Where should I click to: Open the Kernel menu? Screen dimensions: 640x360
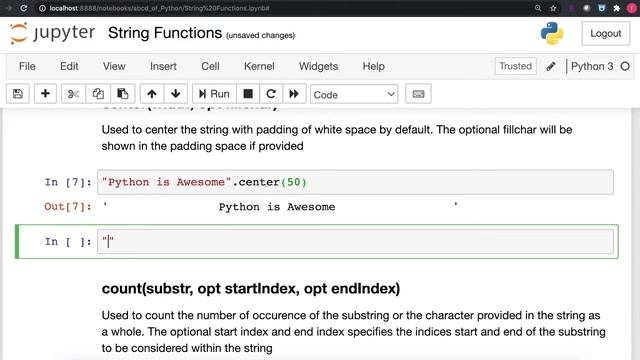[259, 66]
